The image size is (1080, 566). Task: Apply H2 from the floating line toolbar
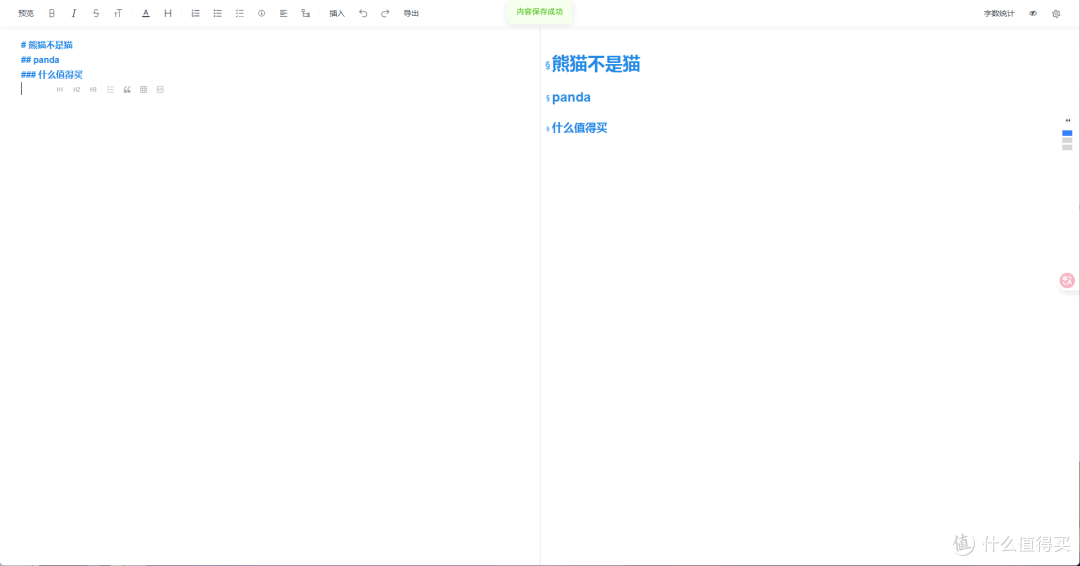(x=76, y=90)
